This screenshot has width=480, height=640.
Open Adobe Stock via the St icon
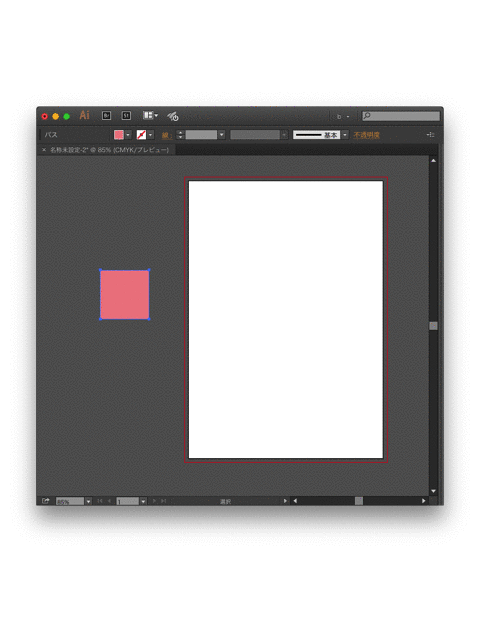click(127, 116)
